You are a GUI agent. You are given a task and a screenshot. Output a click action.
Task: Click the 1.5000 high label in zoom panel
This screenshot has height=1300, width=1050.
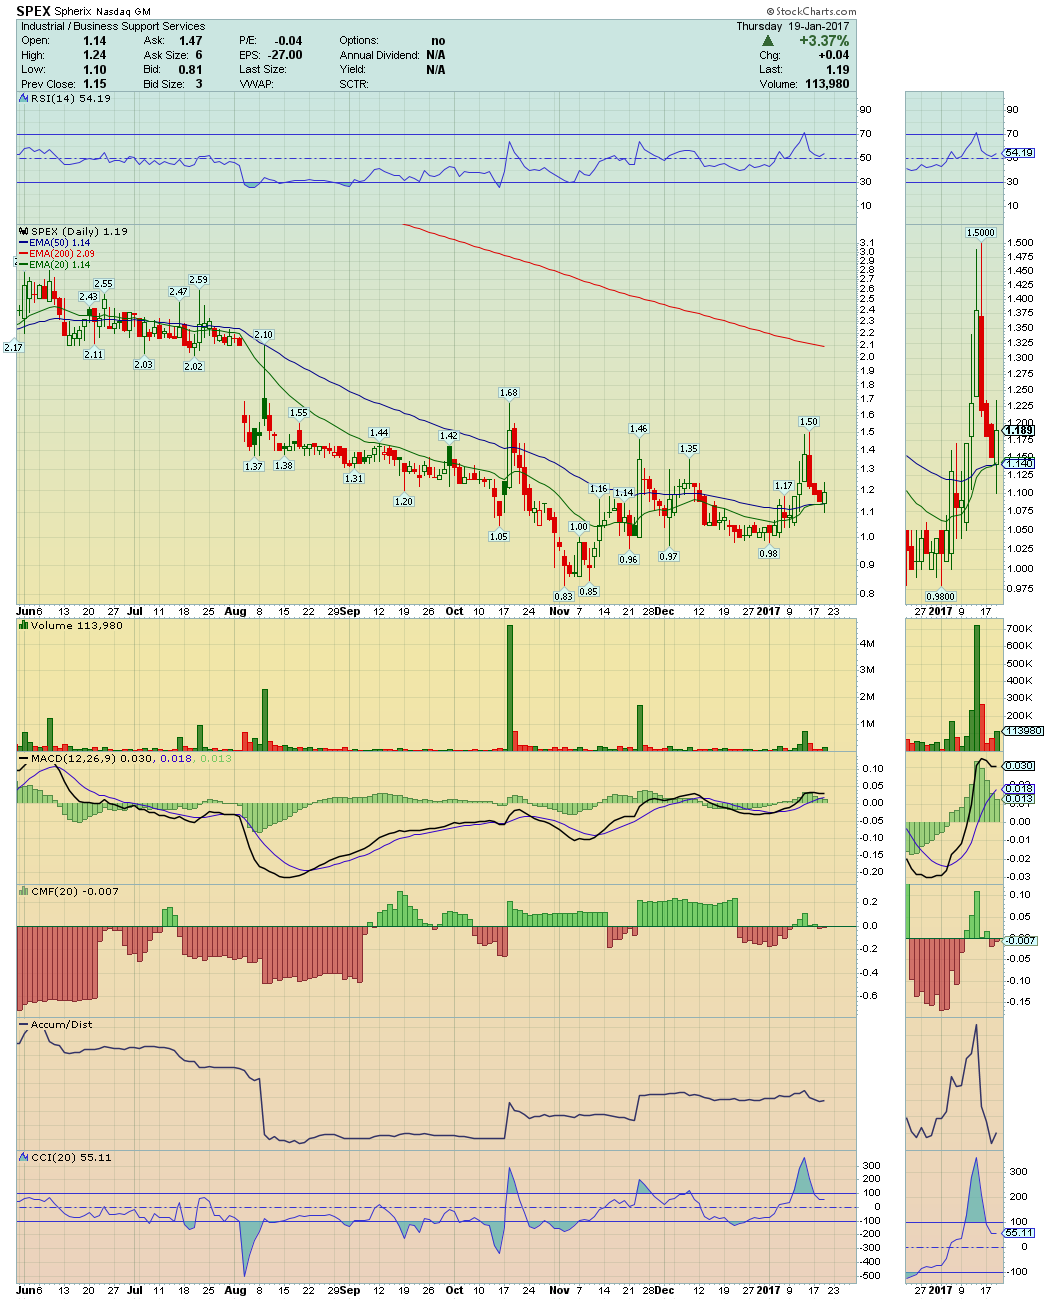coord(981,233)
